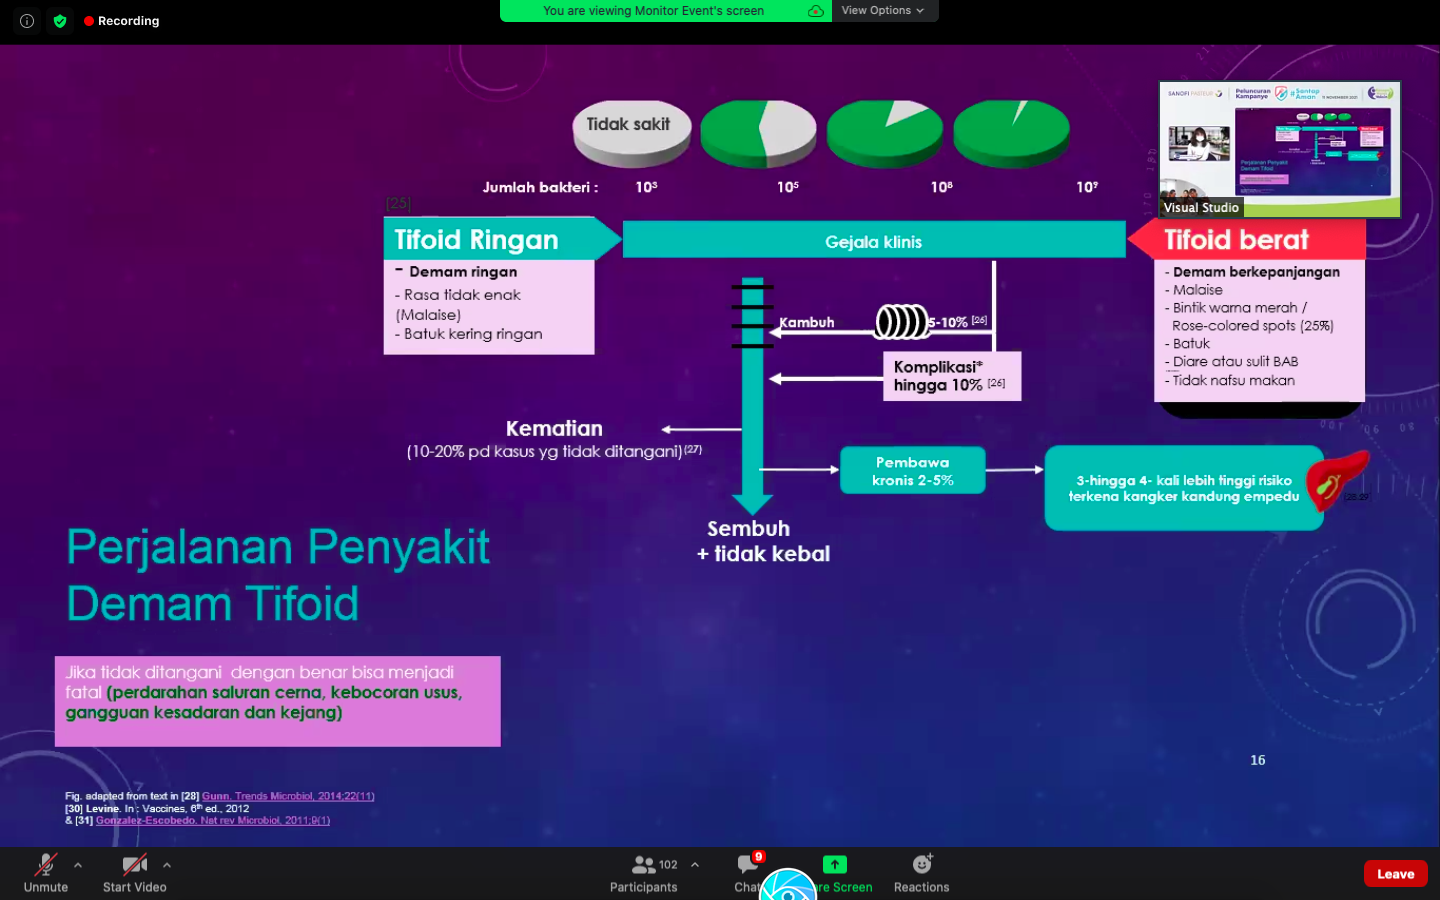This screenshot has height=900, width=1440.
Task: Open the Gunn Trends Microbiol reference link
Action: coord(288,796)
